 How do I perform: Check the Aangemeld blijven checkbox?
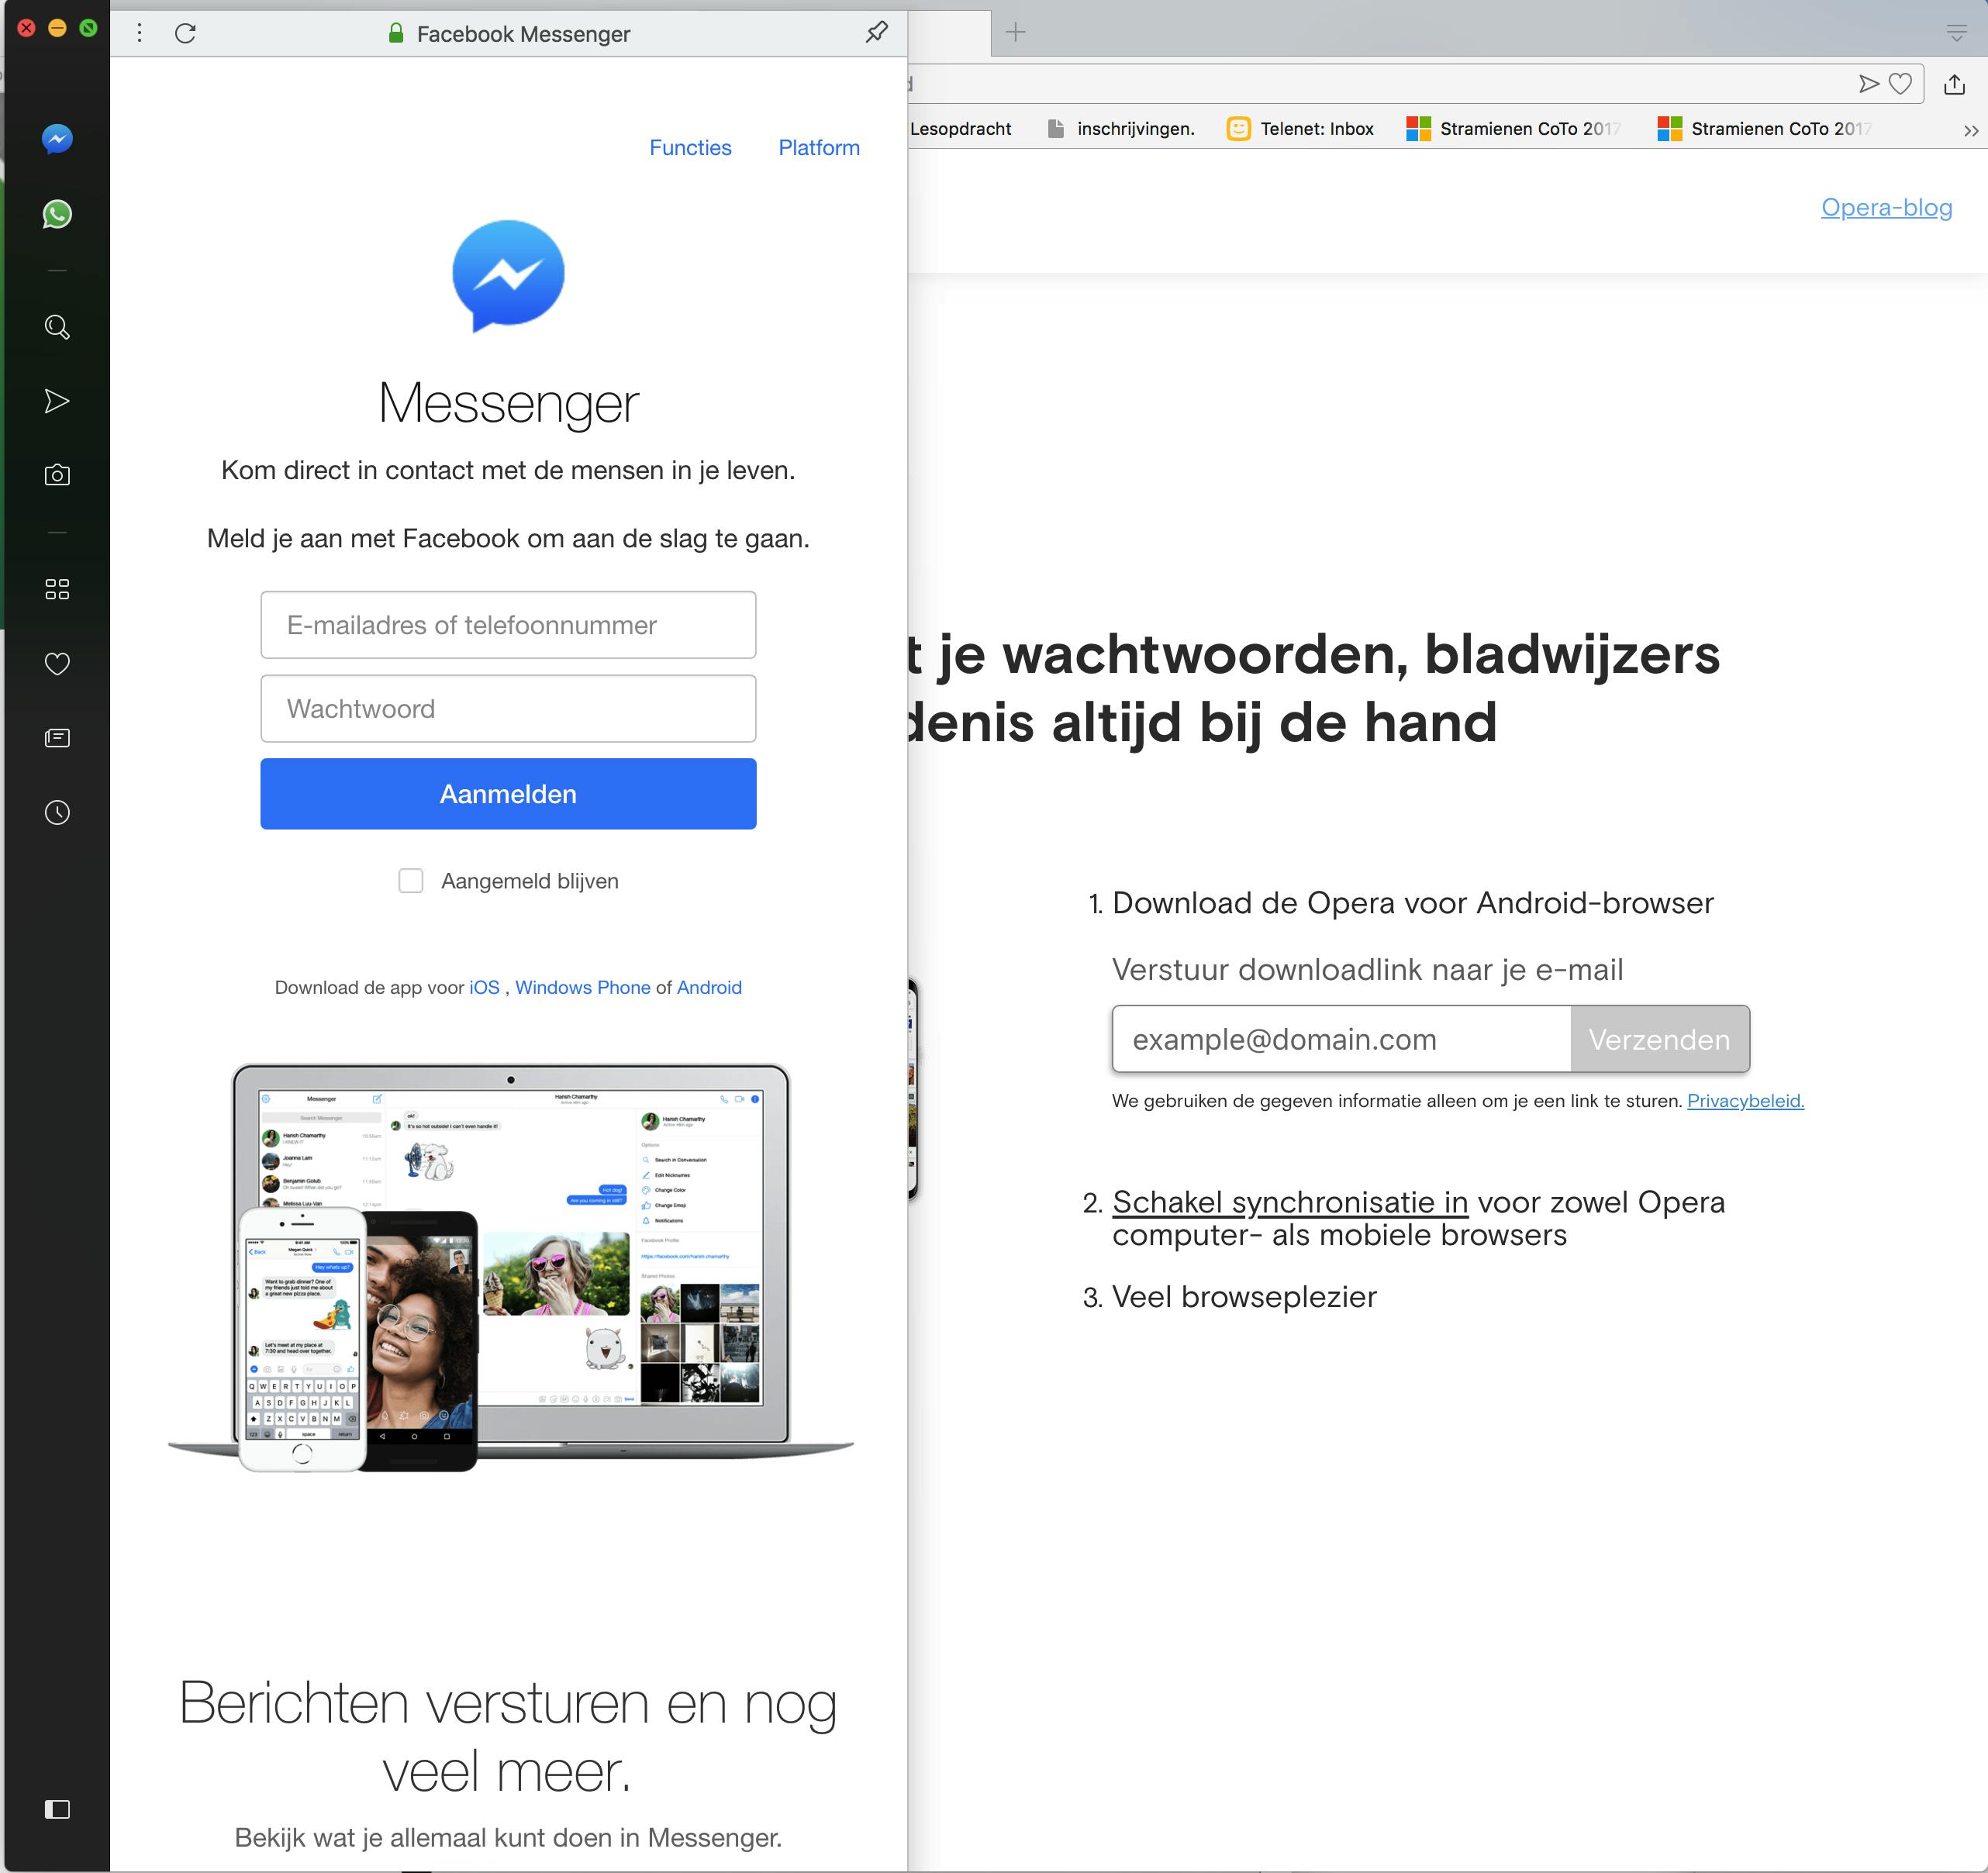pyautogui.click(x=410, y=881)
